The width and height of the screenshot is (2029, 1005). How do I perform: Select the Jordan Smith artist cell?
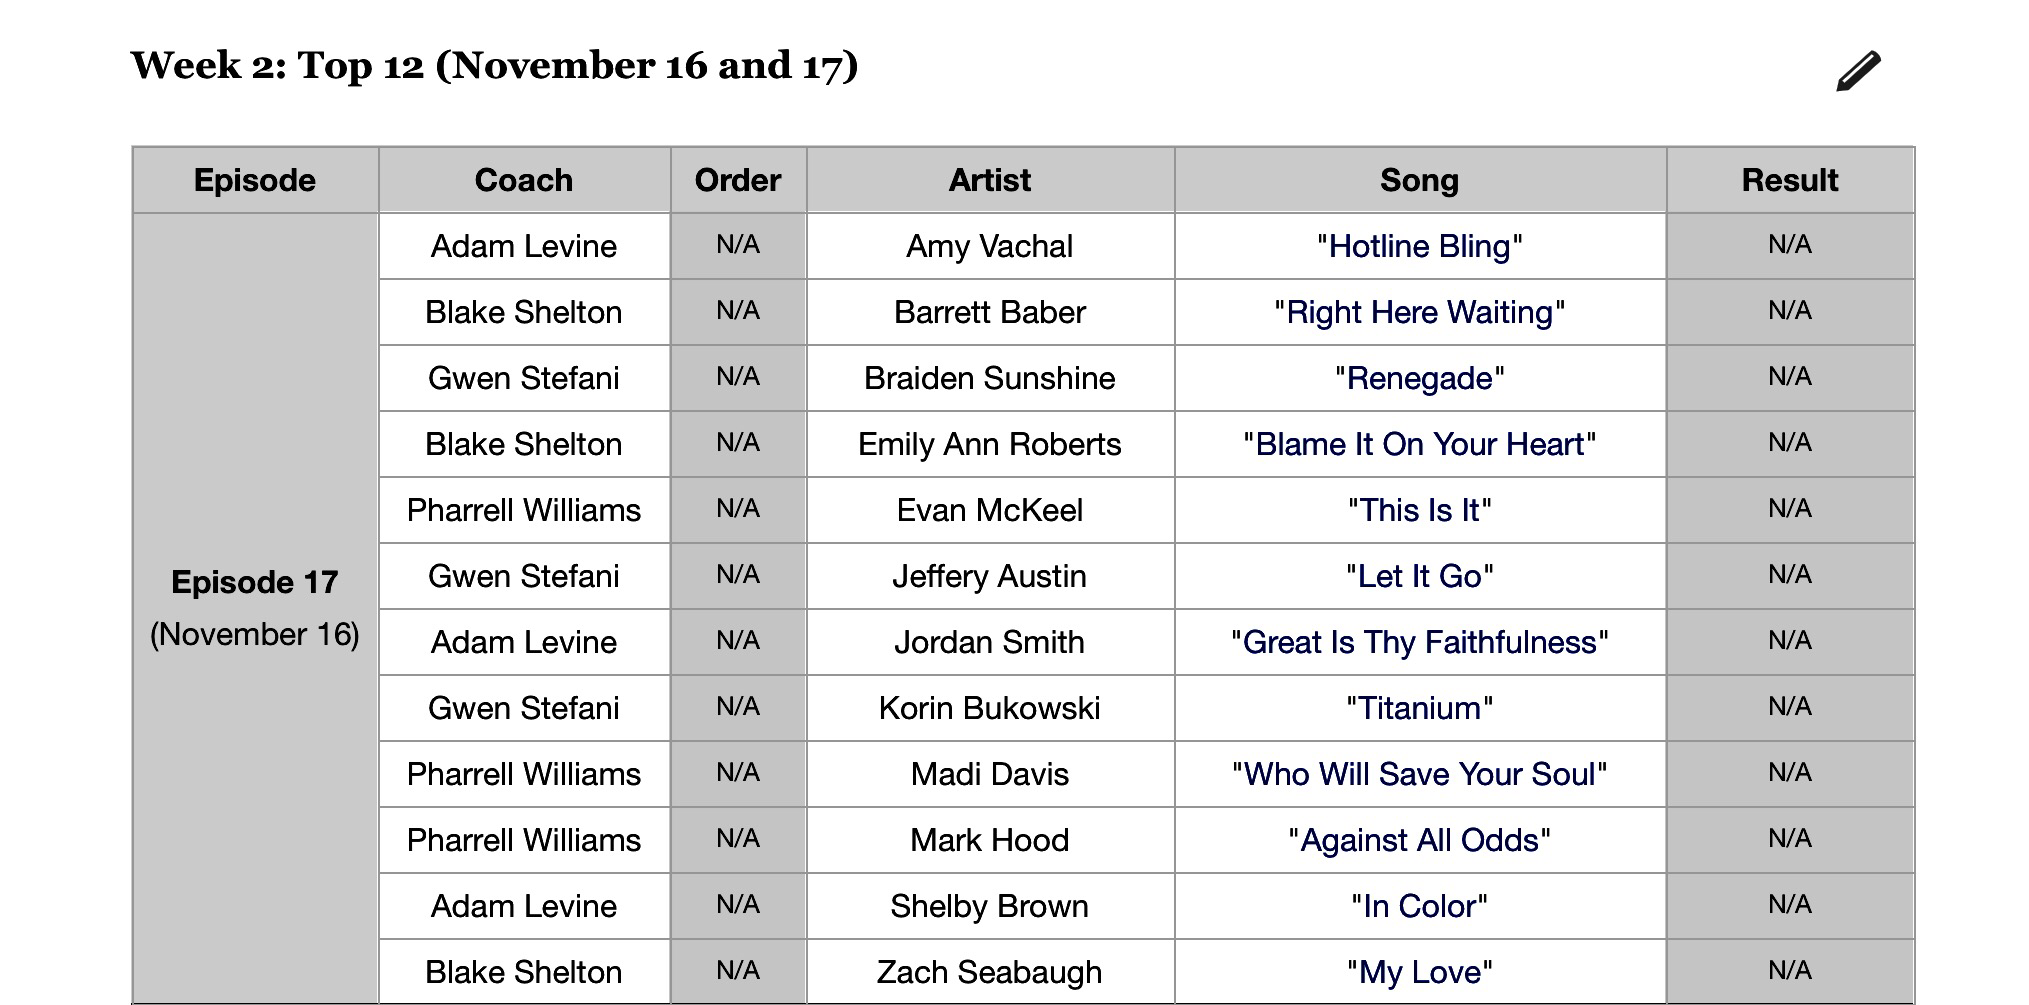989,643
